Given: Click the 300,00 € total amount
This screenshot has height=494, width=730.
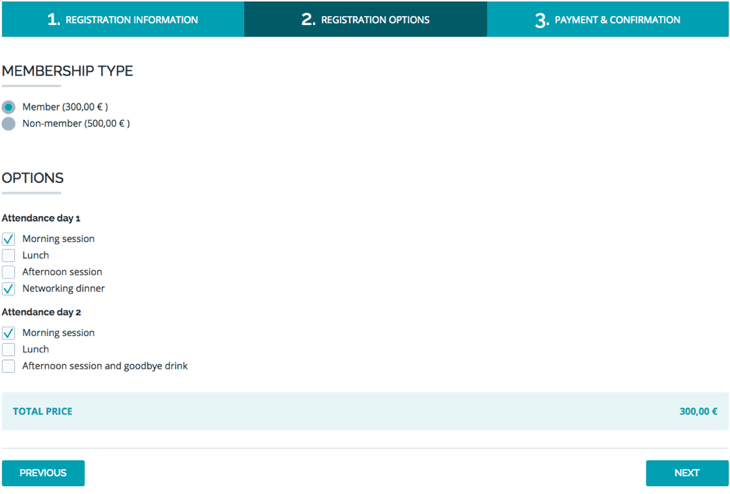Looking at the screenshot, I should (x=698, y=411).
